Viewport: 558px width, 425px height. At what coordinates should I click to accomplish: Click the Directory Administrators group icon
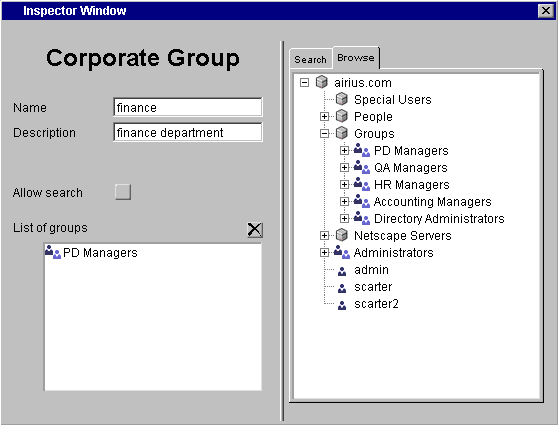(362, 219)
